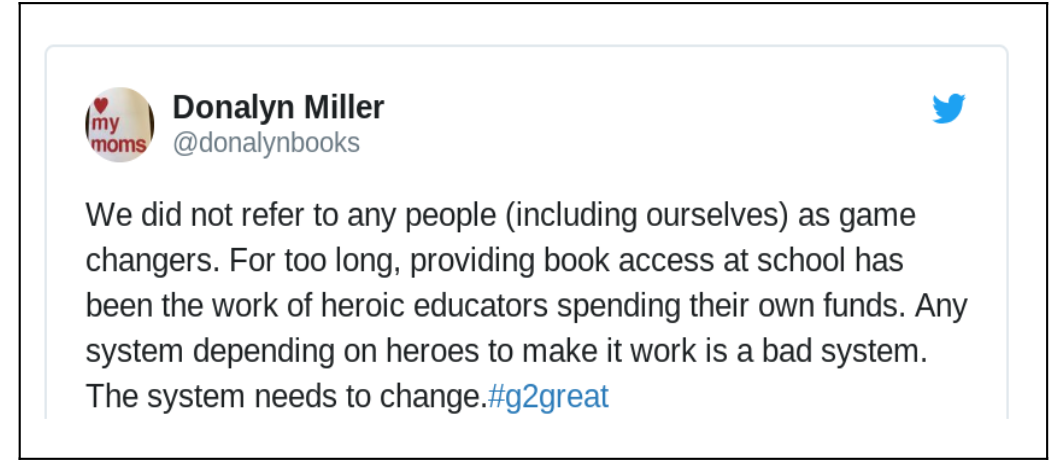This screenshot has height=466, width=1058.
Task: Follow the #g2great hashtag link
Action: point(548,397)
